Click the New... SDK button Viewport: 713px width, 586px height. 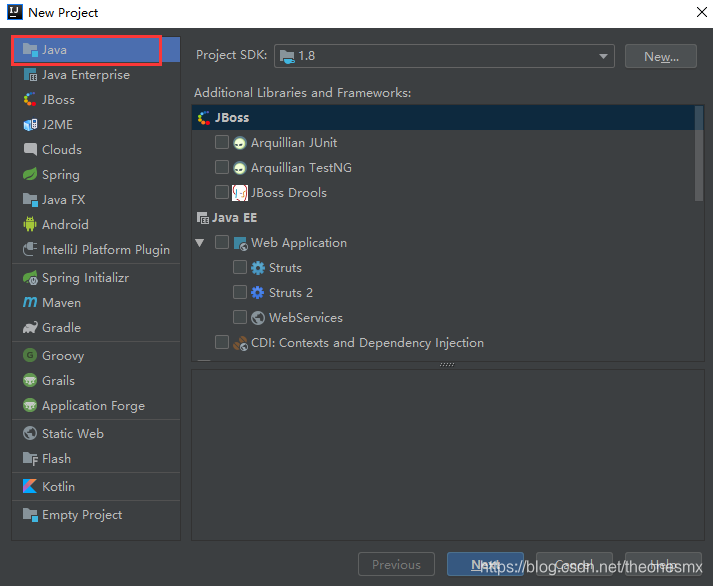click(661, 56)
